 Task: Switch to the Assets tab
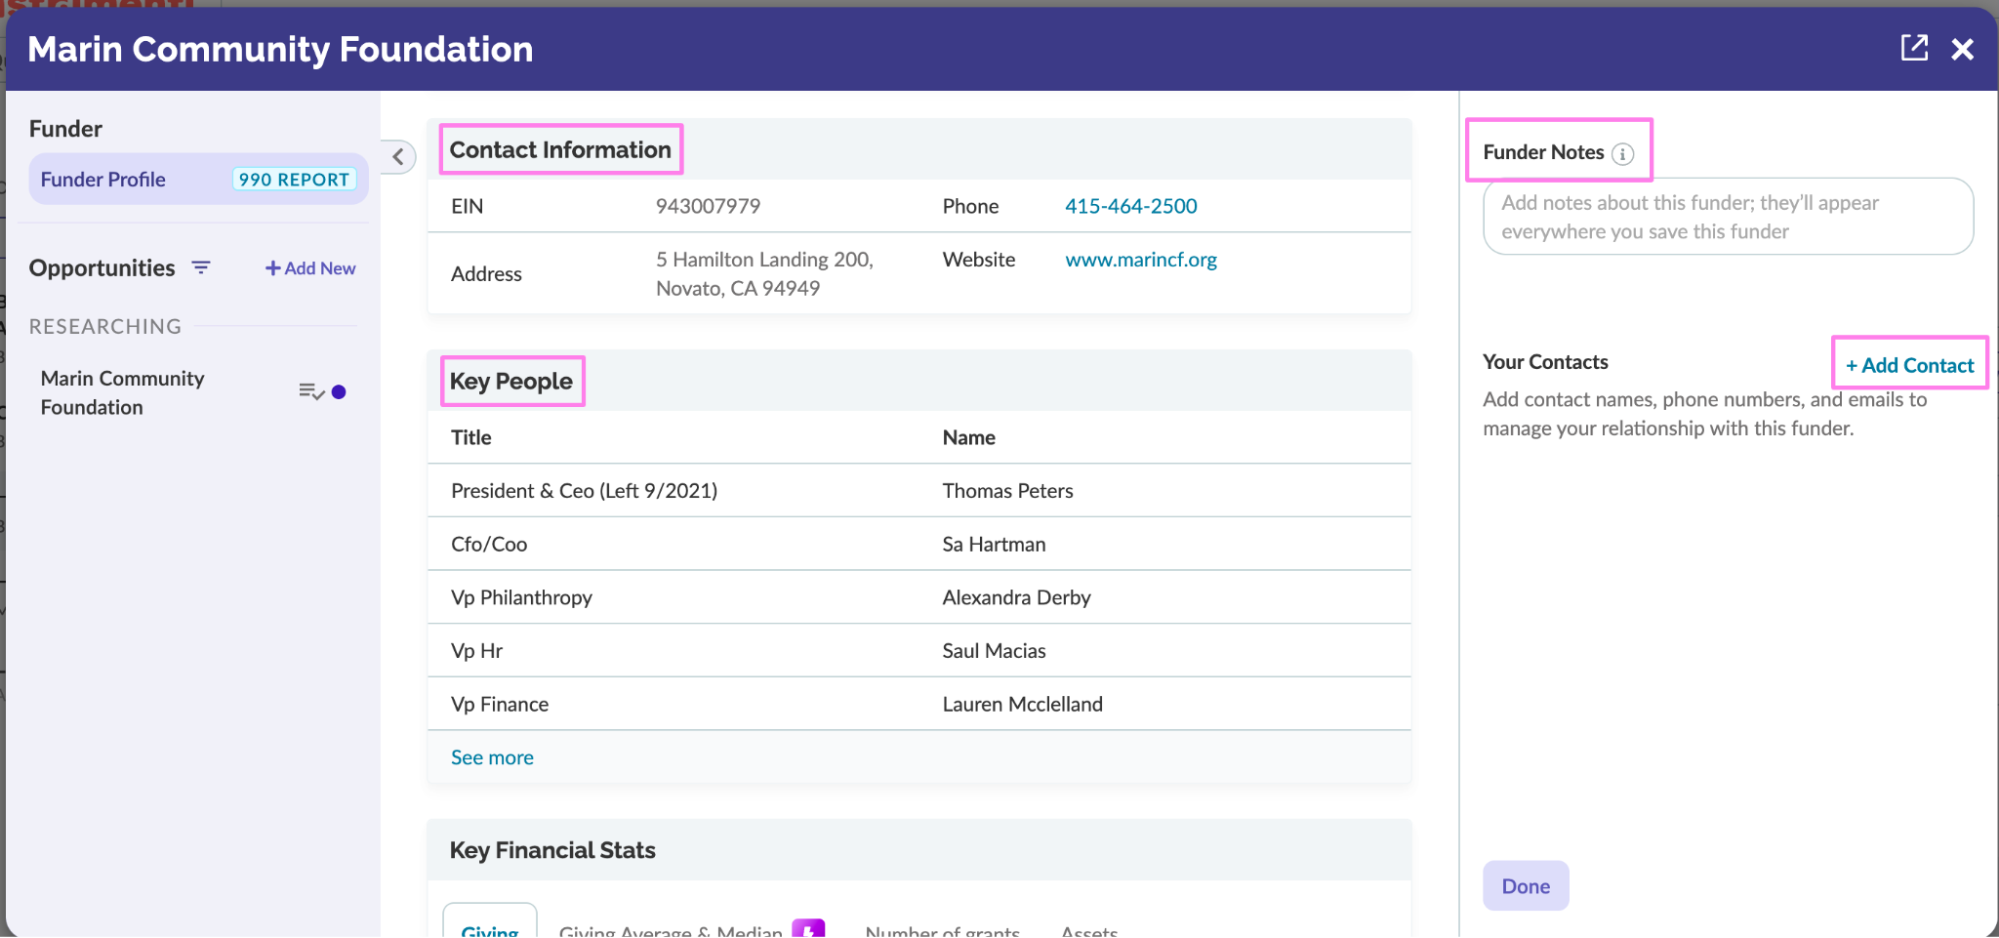pos(1089,930)
